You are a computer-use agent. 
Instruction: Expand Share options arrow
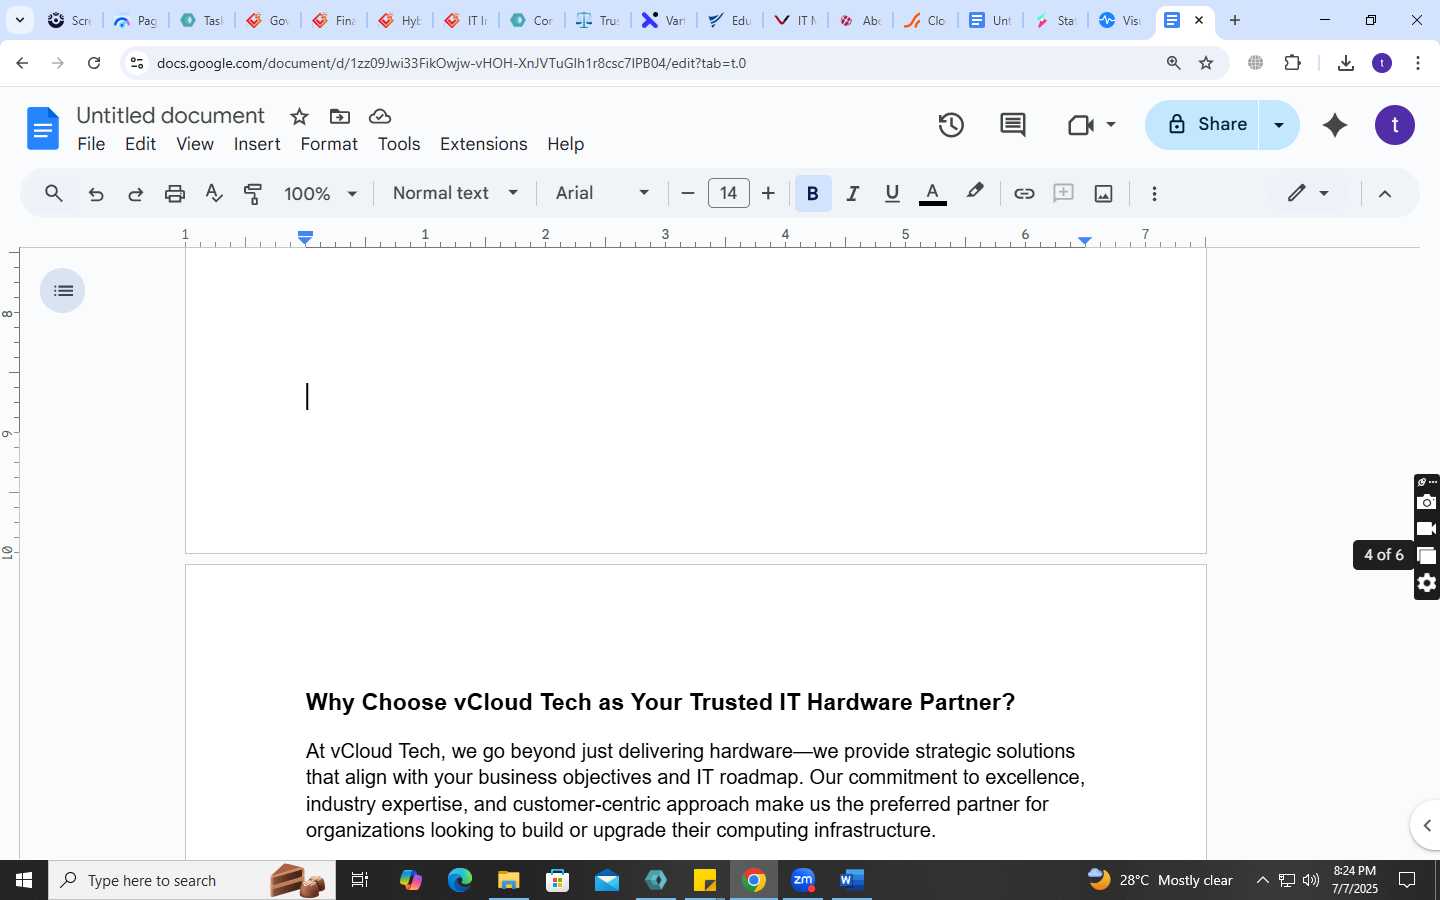[1279, 125]
